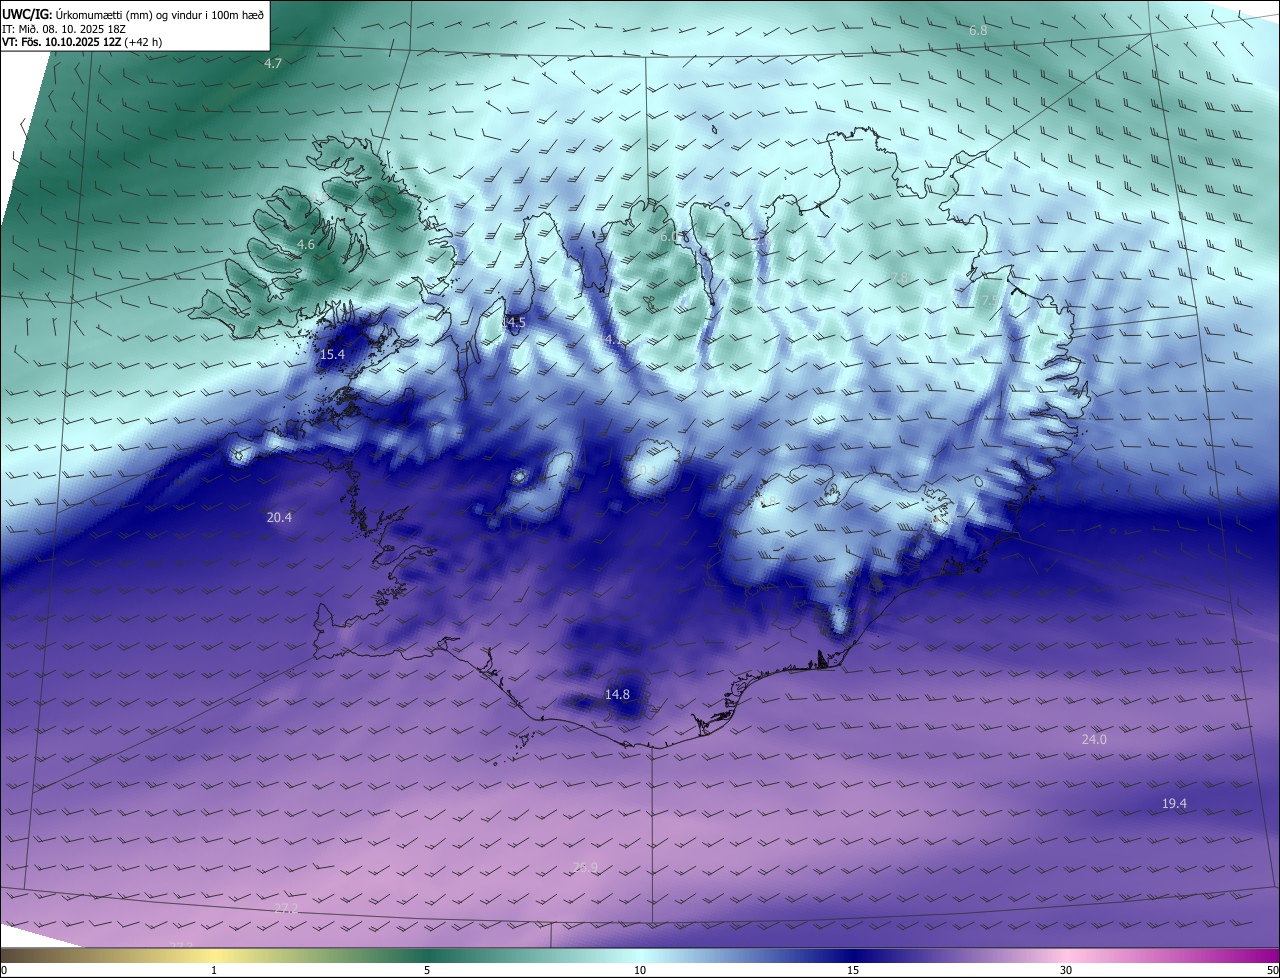1280x978 pixels.
Task: Click the 30 tick on the colorbar
Action: tap(1066, 970)
